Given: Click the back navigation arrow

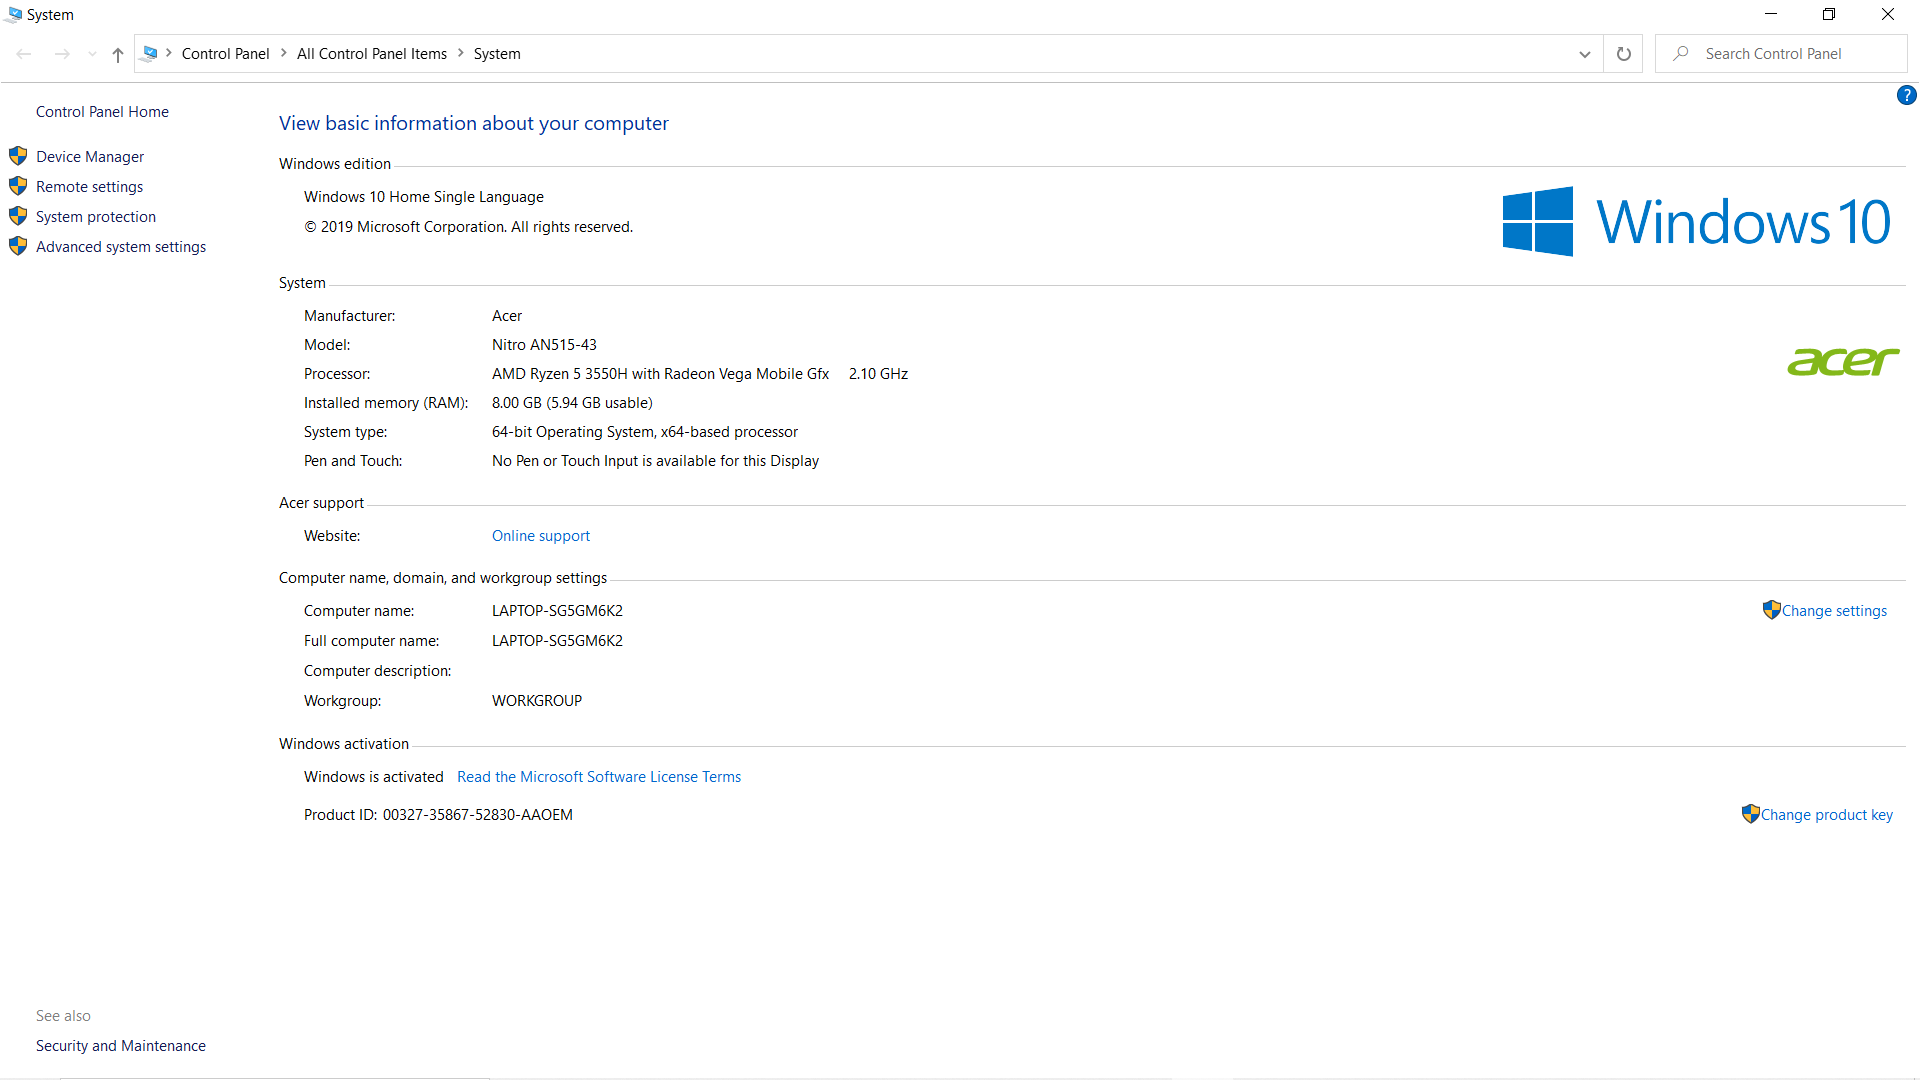Looking at the screenshot, I should [x=23, y=54].
